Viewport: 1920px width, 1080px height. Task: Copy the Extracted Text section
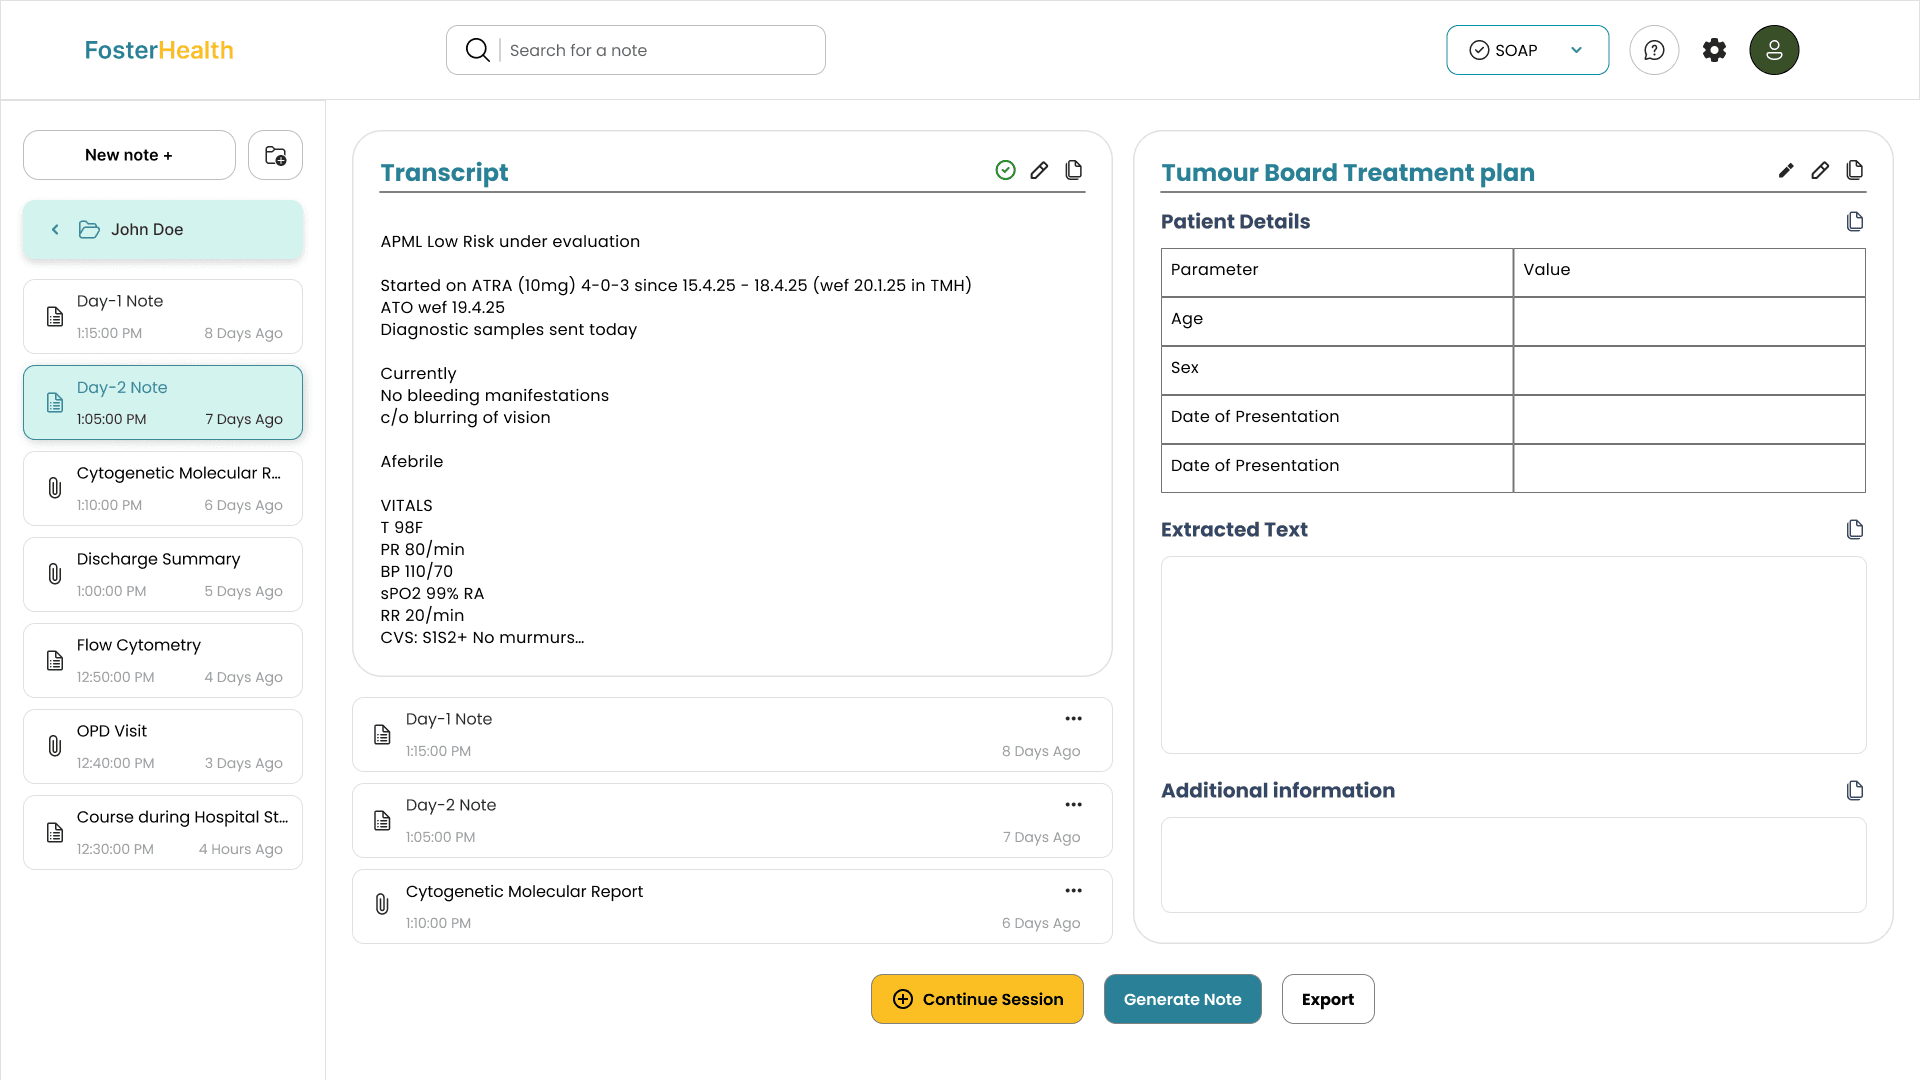tap(1854, 529)
